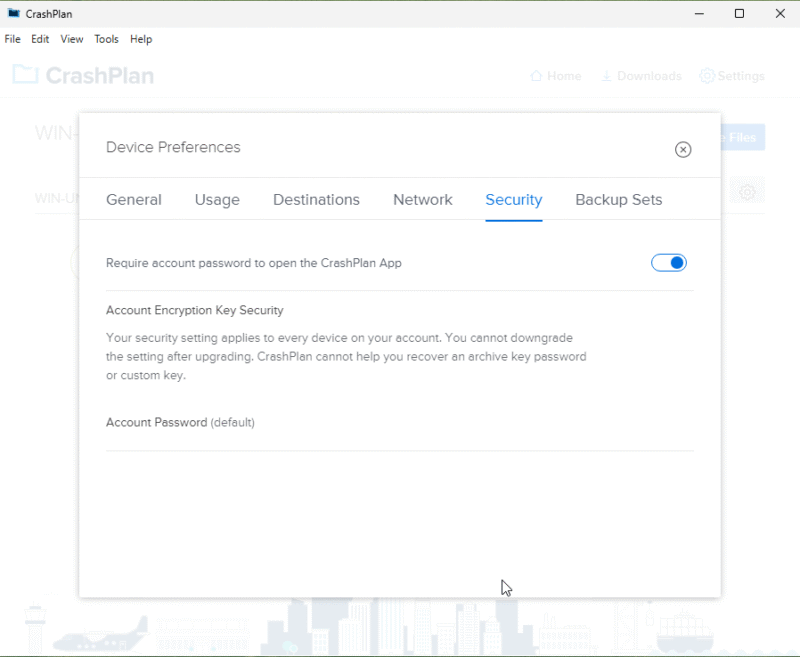Screen dimensions: 800x657
Task: Click the CrashPlan title bar app icon
Action: [x=14, y=13]
